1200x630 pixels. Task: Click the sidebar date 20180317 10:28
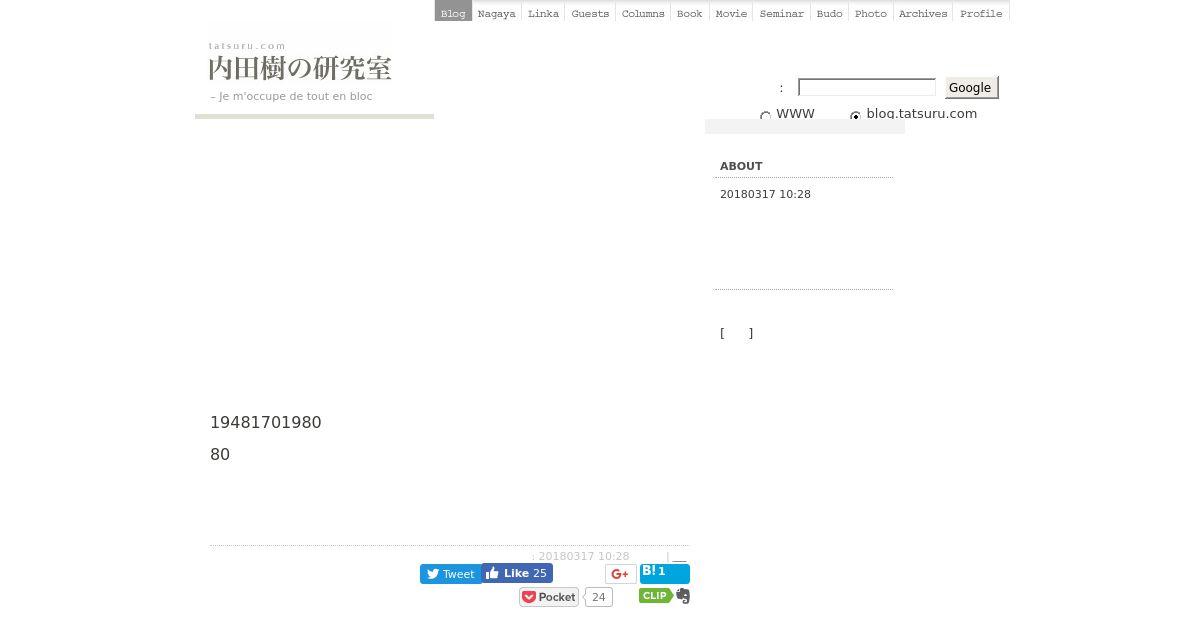coord(765,194)
